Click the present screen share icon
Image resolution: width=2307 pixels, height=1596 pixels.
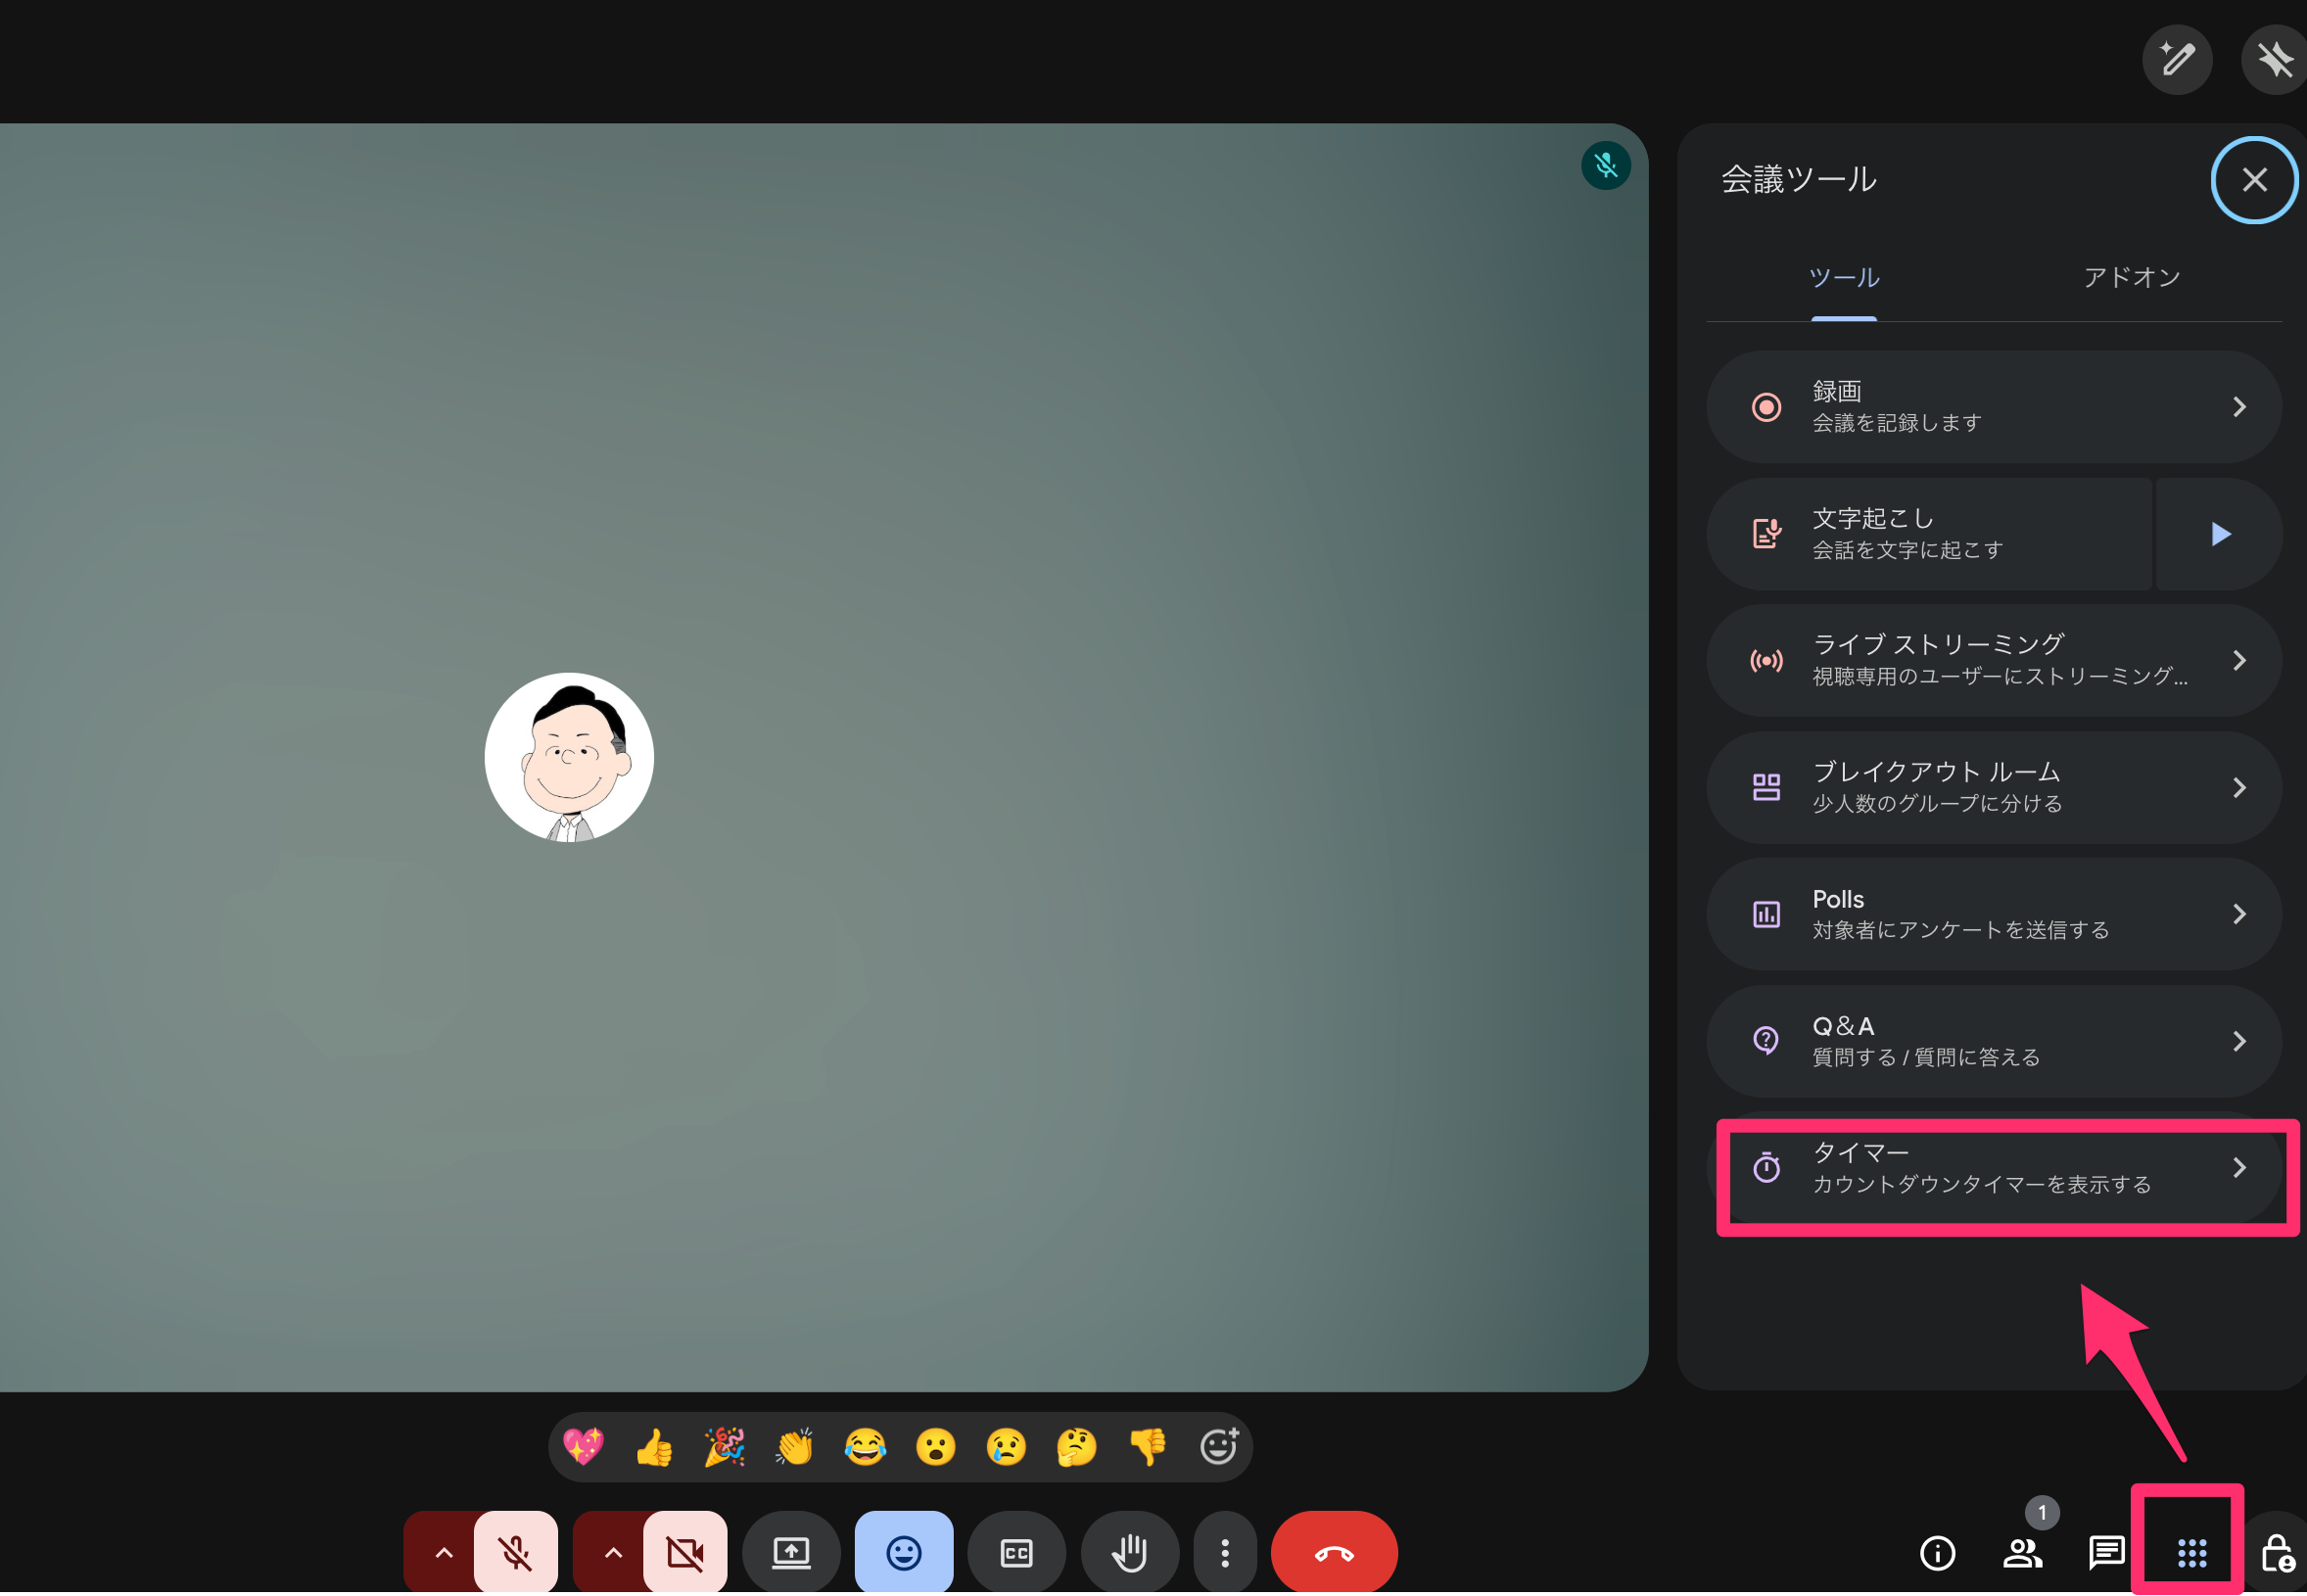click(x=791, y=1553)
